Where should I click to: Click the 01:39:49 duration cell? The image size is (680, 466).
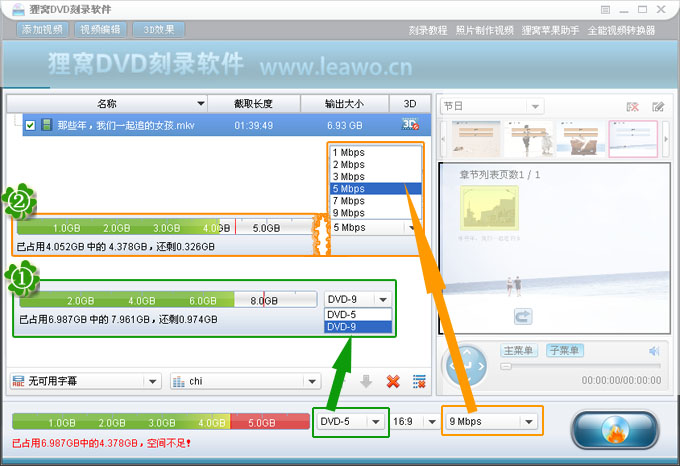point(254,126)
